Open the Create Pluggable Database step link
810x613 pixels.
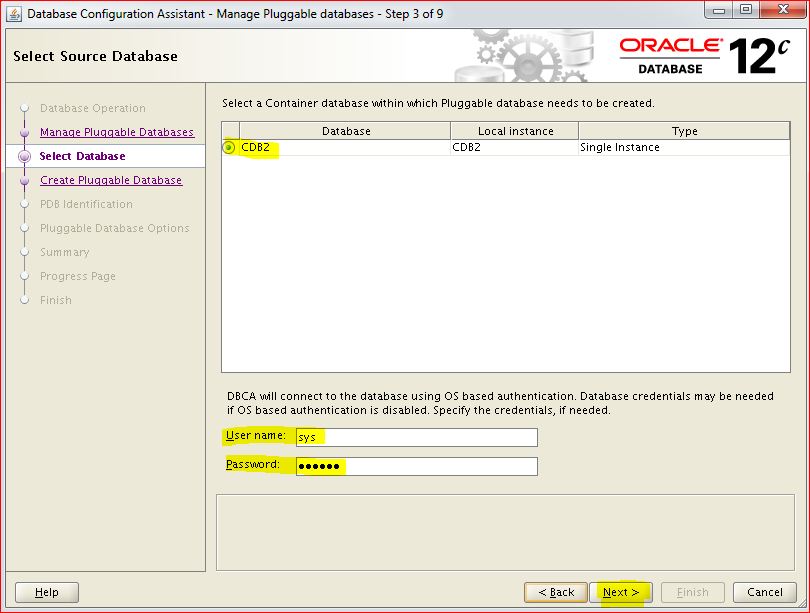[111, 180]
